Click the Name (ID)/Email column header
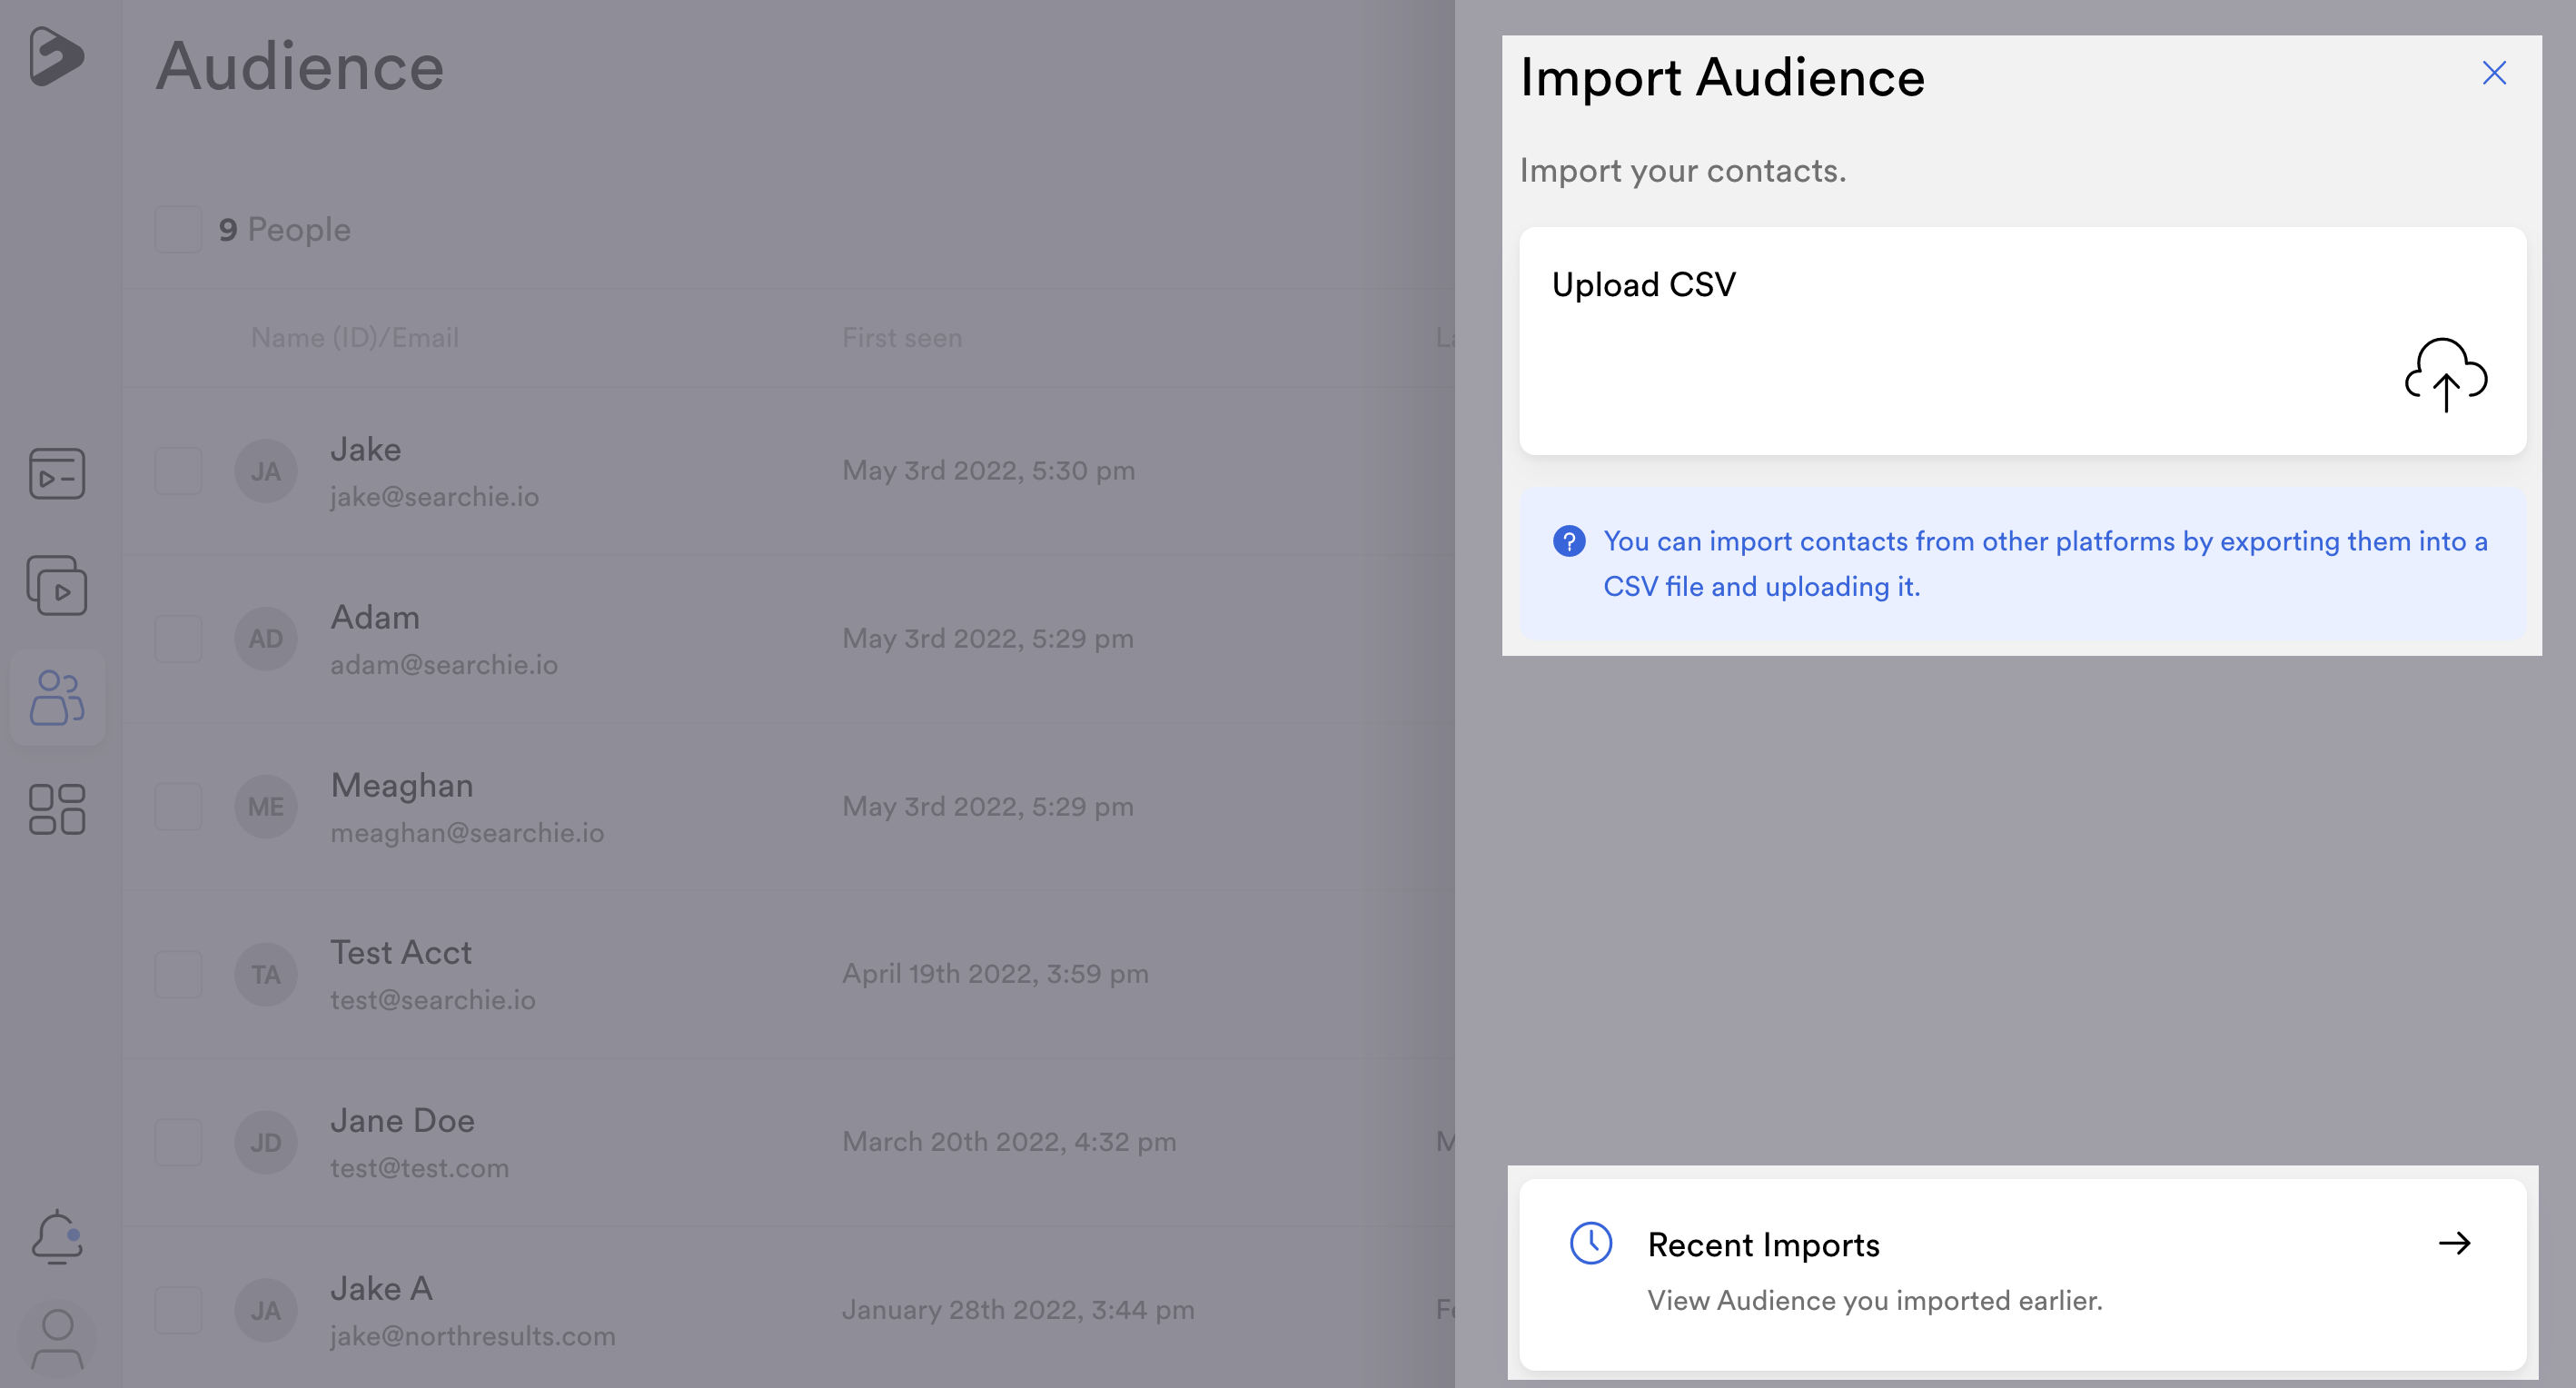Screen dimensions: 2576x1388 coord(355,338)
